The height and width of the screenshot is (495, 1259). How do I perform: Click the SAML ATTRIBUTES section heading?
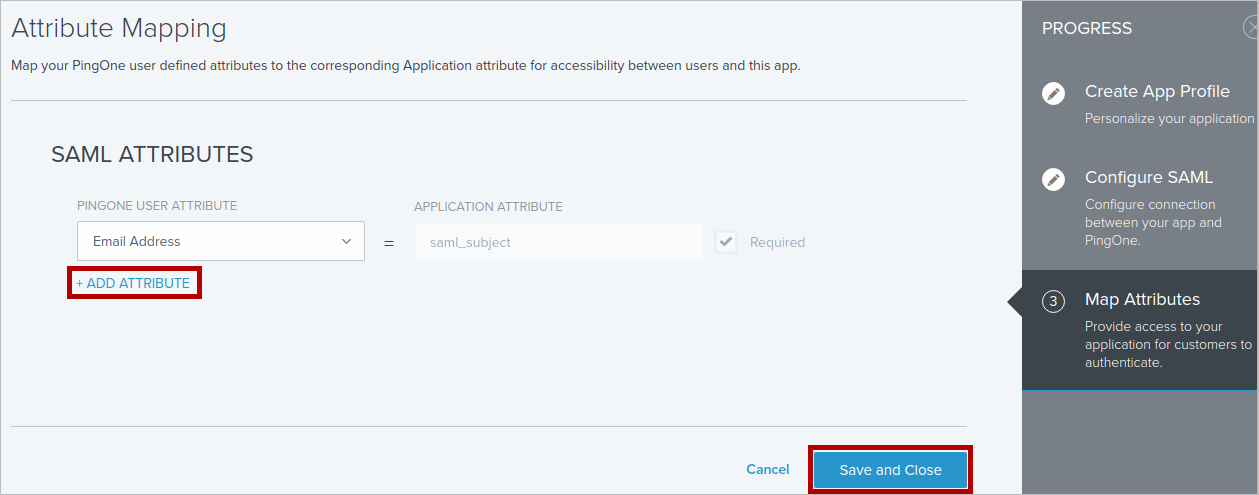click(x=152, y=154)
